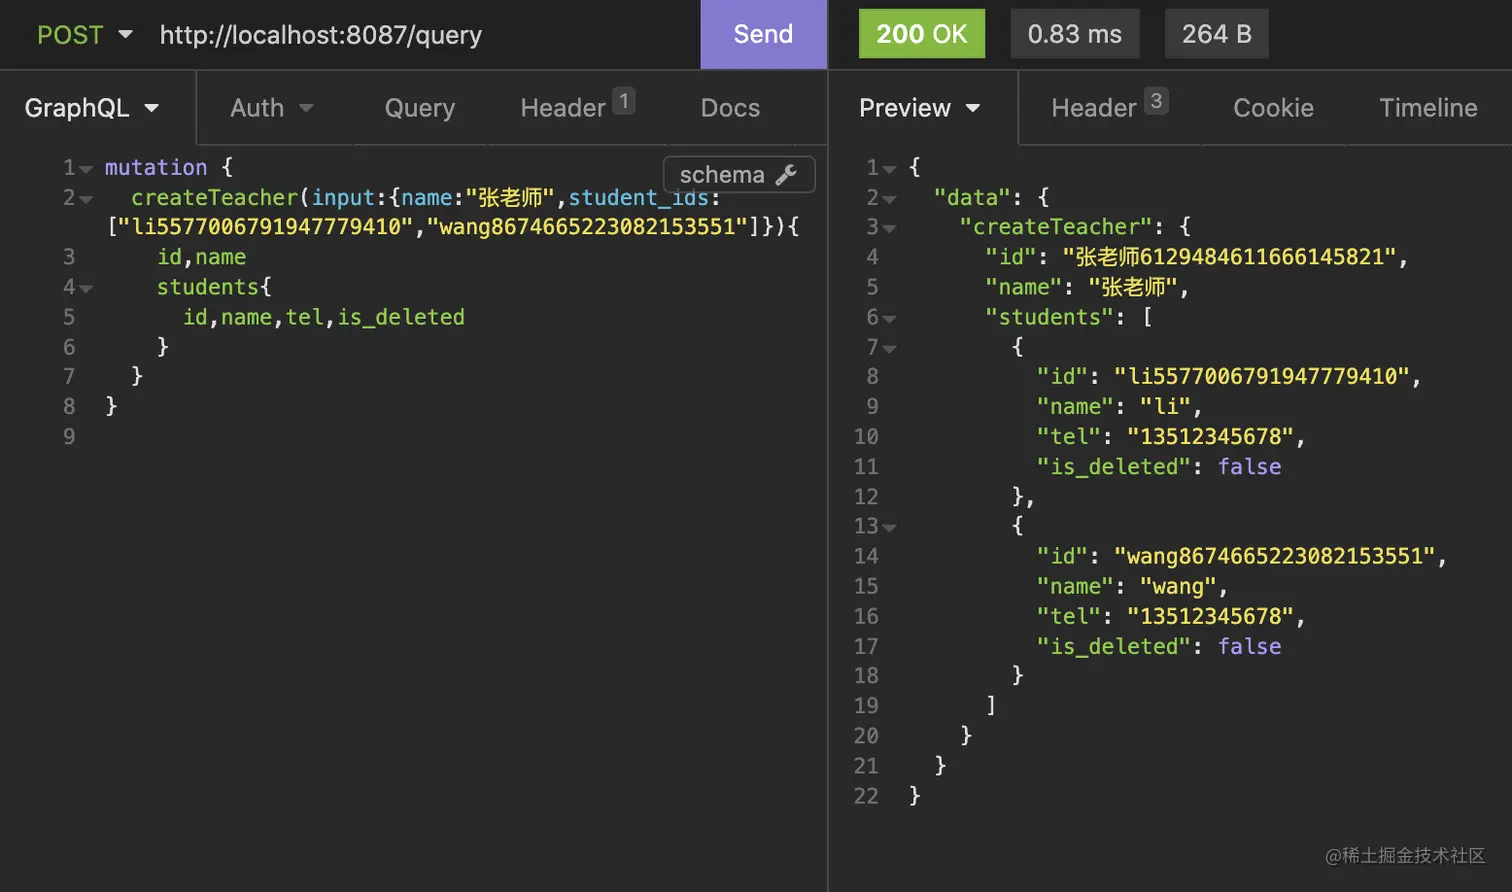Click the "tel" value on response line 10
This screenshot has height=892, width=1512.
coord(1210,436)
